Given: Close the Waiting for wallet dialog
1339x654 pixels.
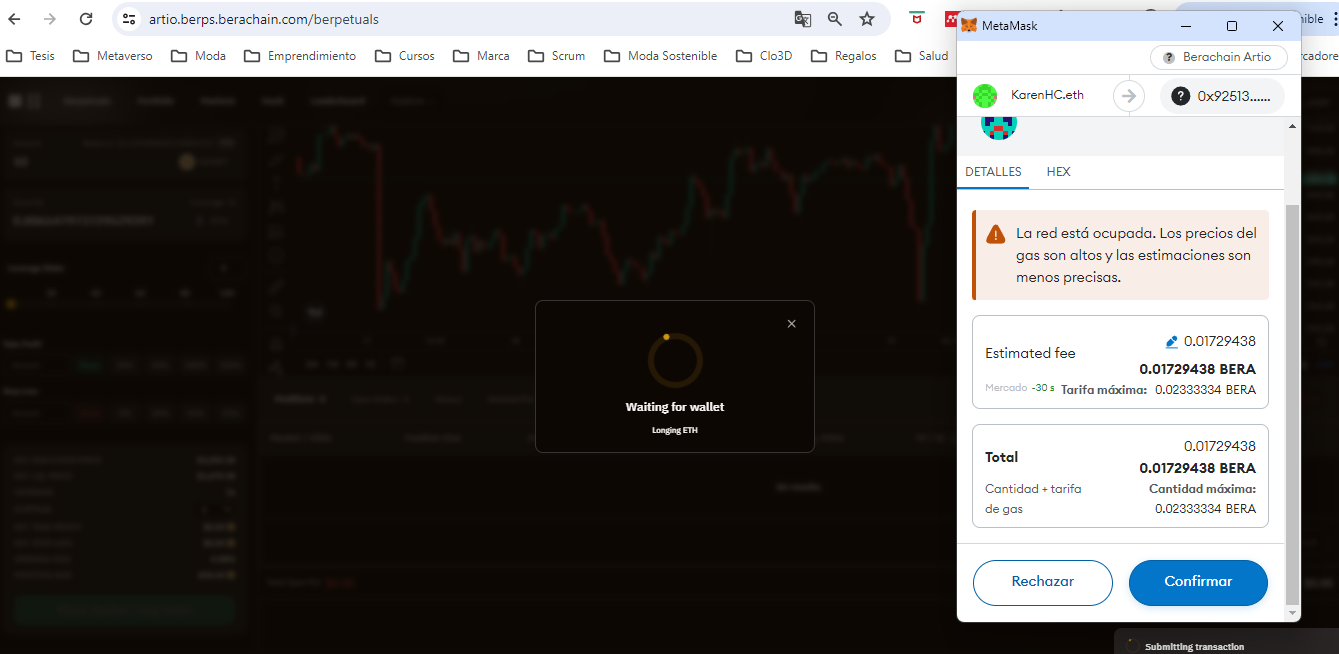Looking at the screenshot, I should pyautogui.click(x=792, y=324).
